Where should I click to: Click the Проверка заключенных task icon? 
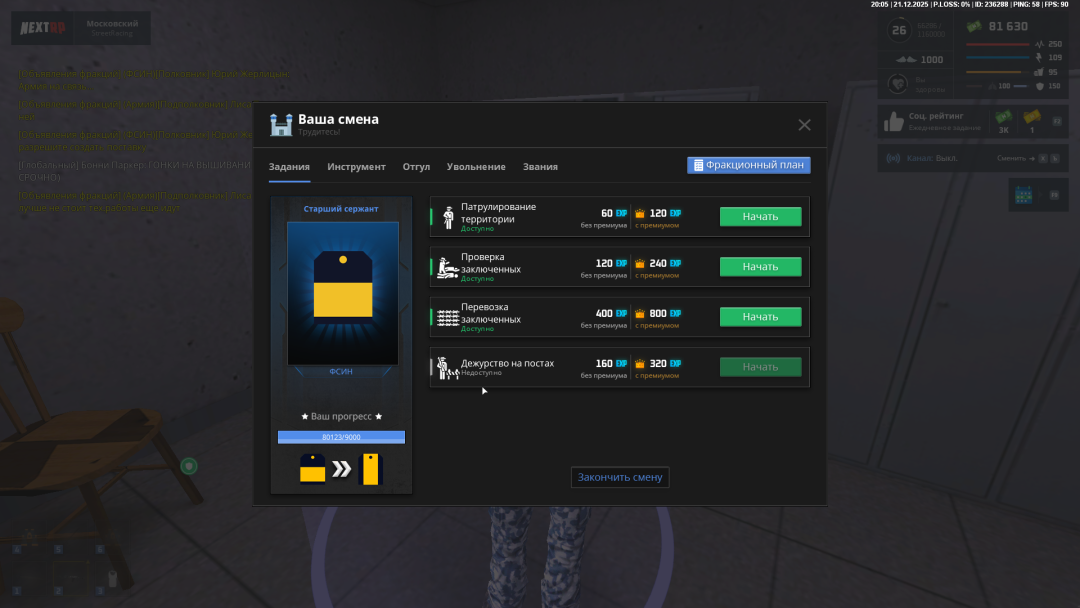click(x=447, y=267)
